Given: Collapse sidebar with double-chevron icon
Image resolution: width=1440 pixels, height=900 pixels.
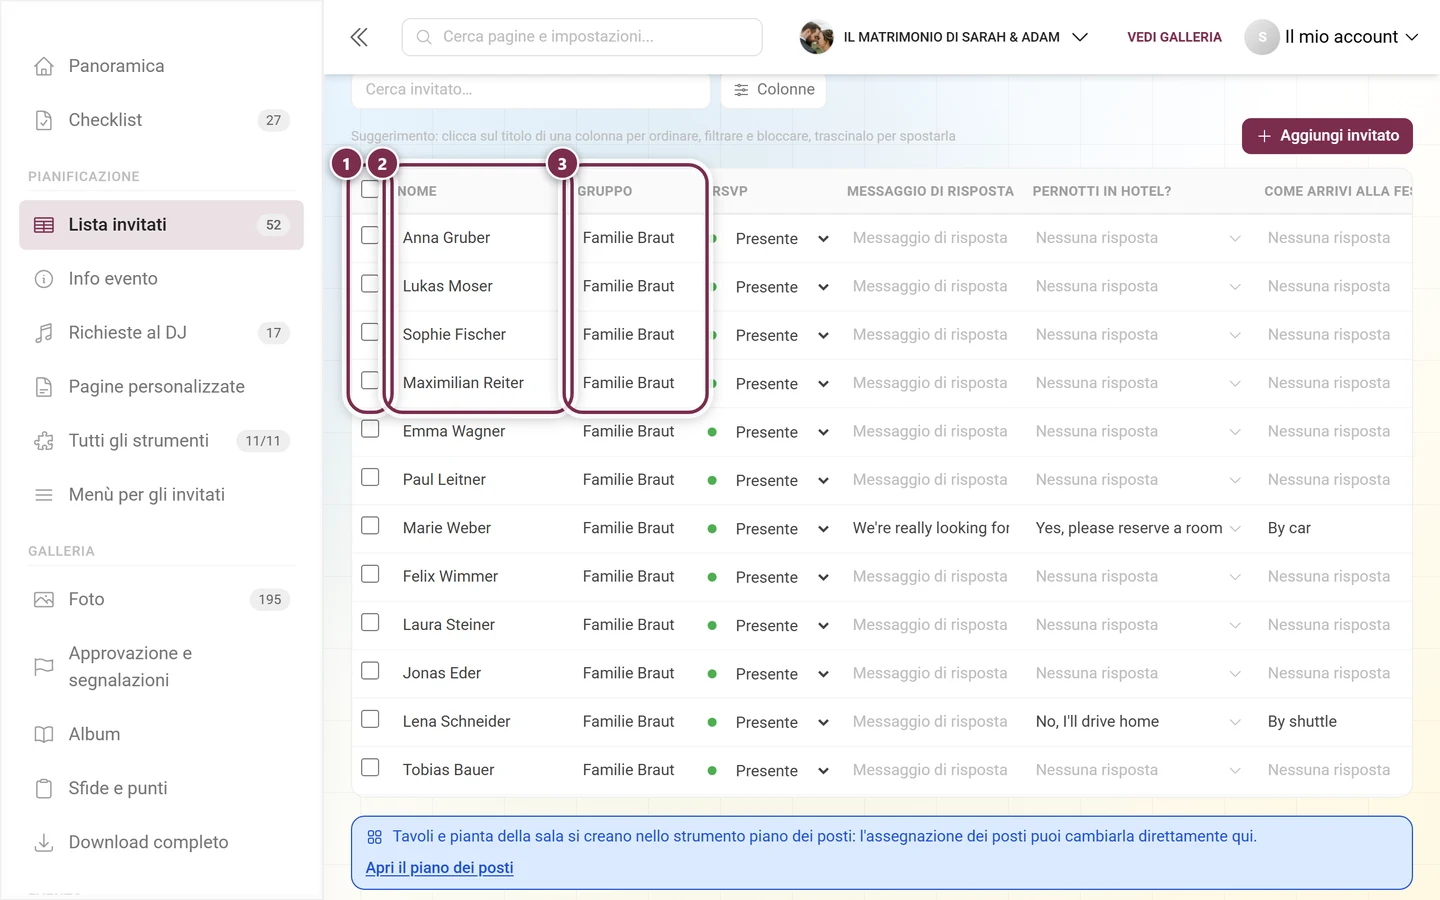Looking at the screenshot, I should tap(359, 37).
